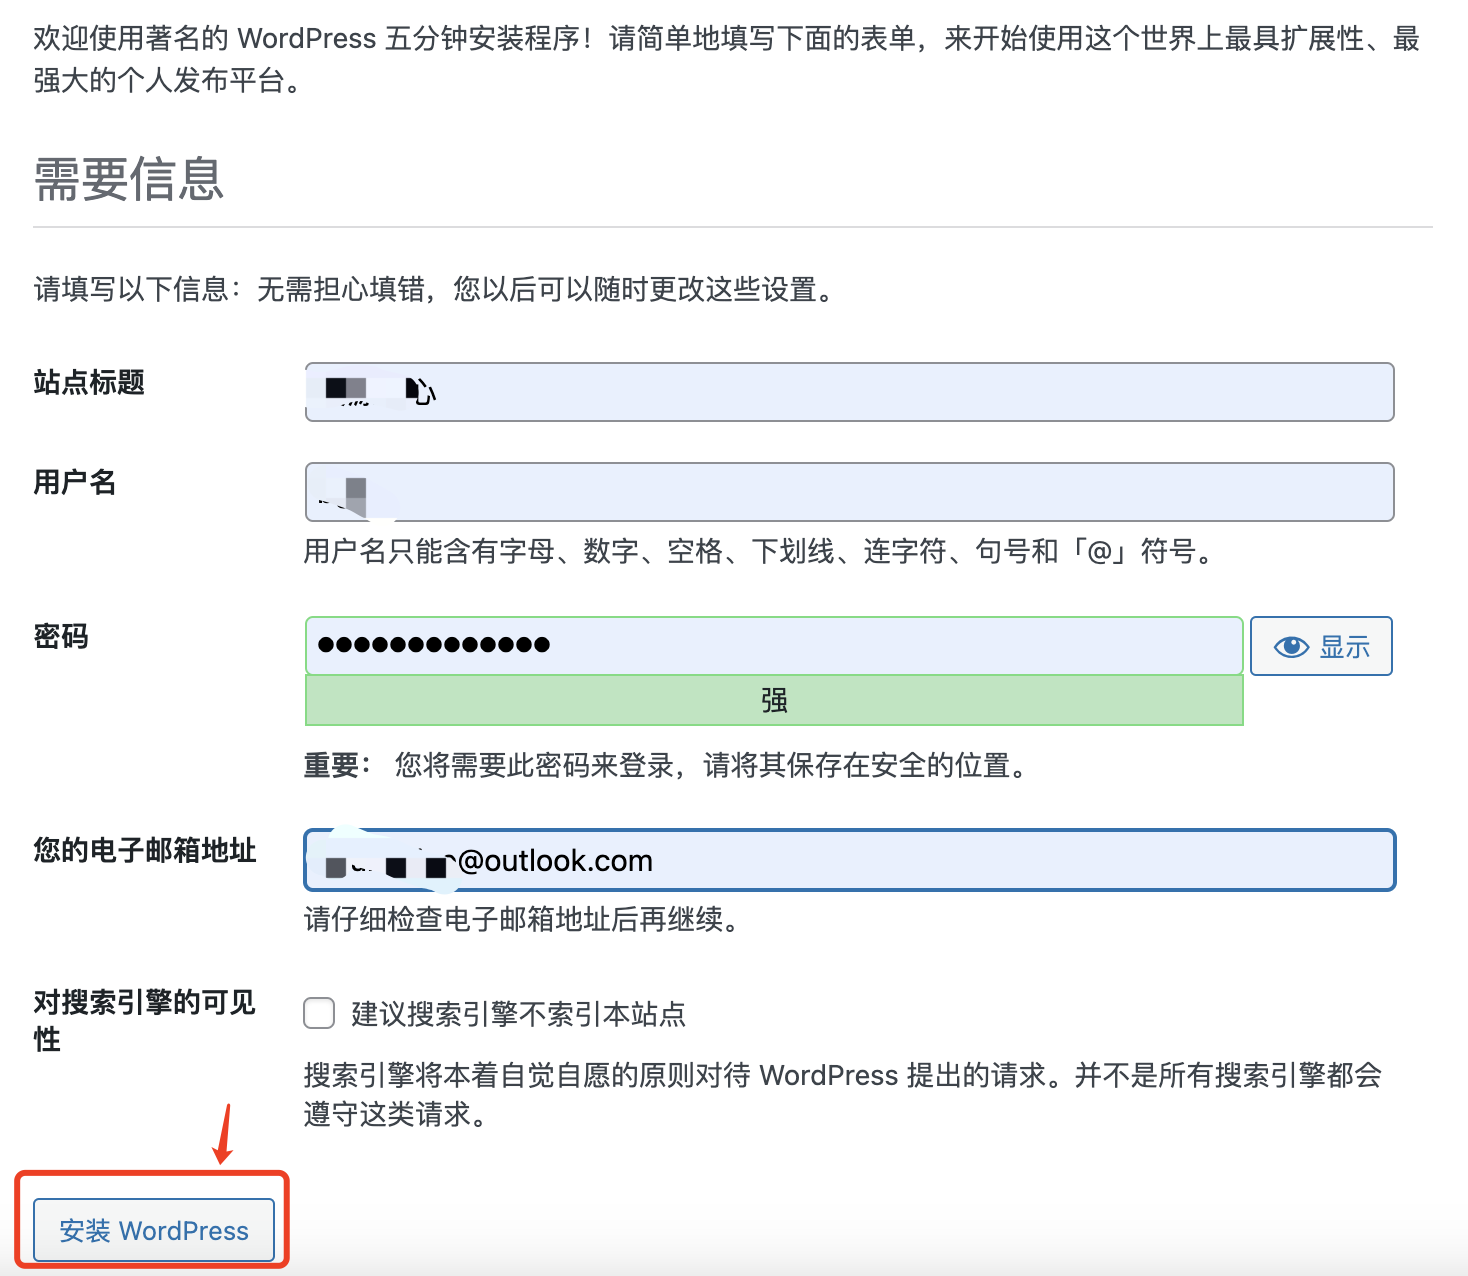
Task: Click 请仔细检查电子邮箱地址后再继续 hint text
Action: pos(522,919)
